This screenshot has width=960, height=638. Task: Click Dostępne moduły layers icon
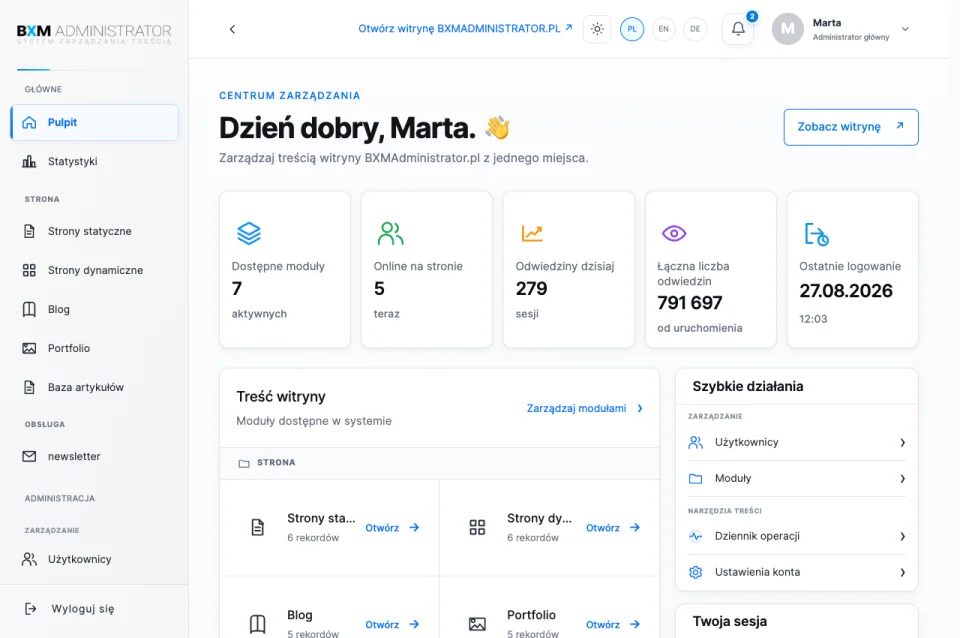pos(249,233)
